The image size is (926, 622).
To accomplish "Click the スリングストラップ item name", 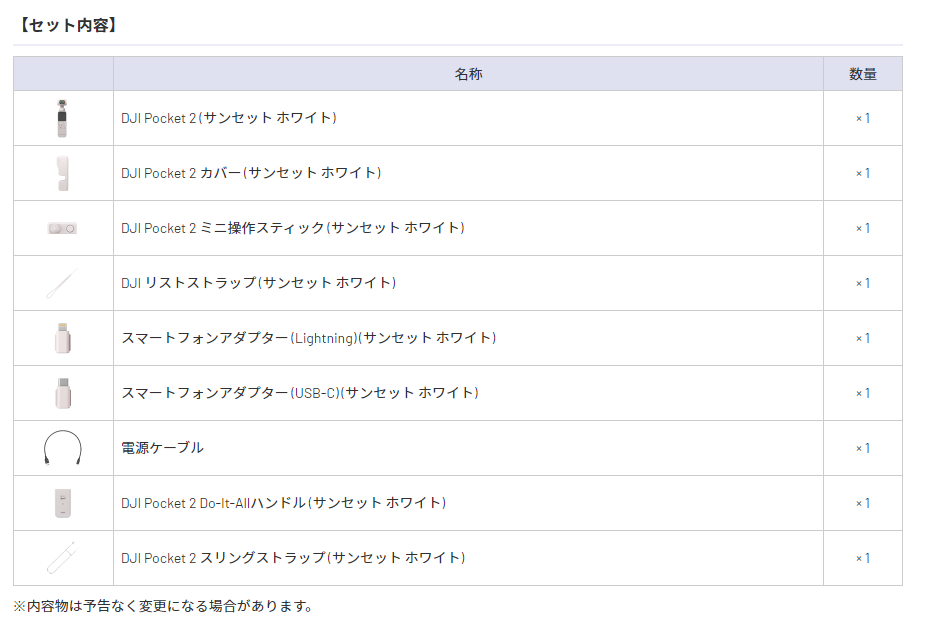I will (293, 558).
